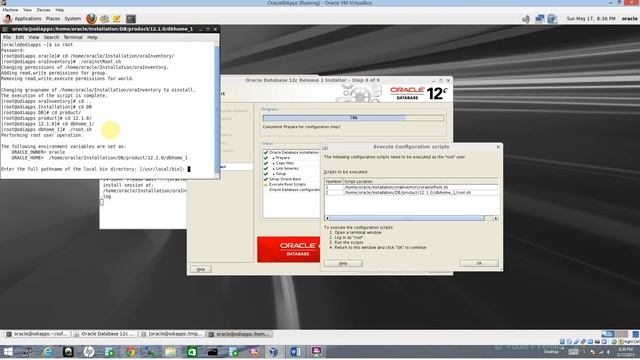Open the terminal's Edit menu
Viewport: 640px width, 360px height.
click(x=20, y=37)
